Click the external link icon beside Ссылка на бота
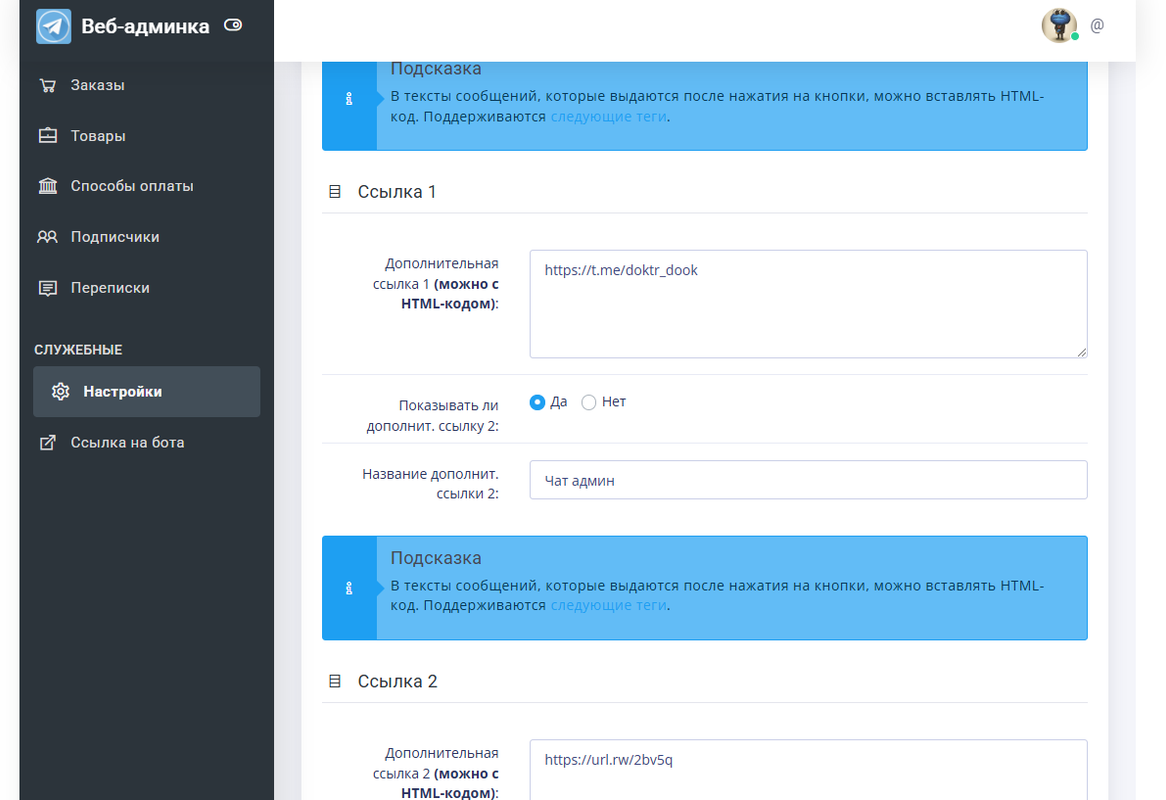 tap(48, 442)
